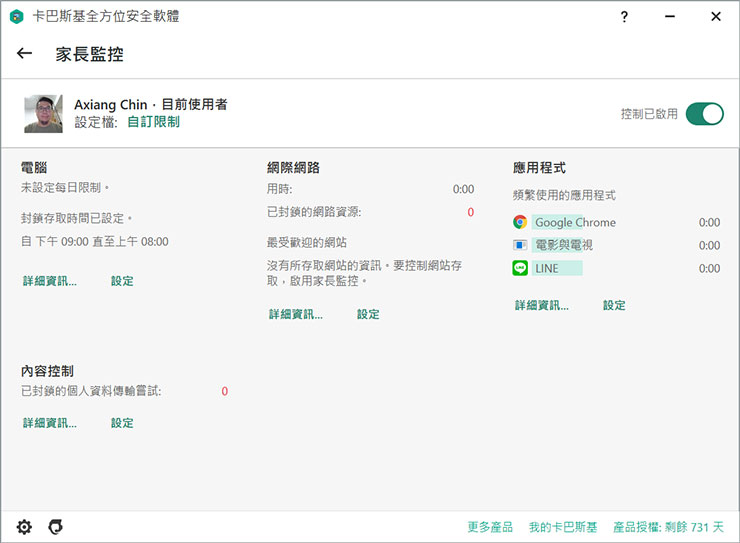Screen dimensions: 740x543
Task: Close the Kaspersky window
Action: (715, 17)
